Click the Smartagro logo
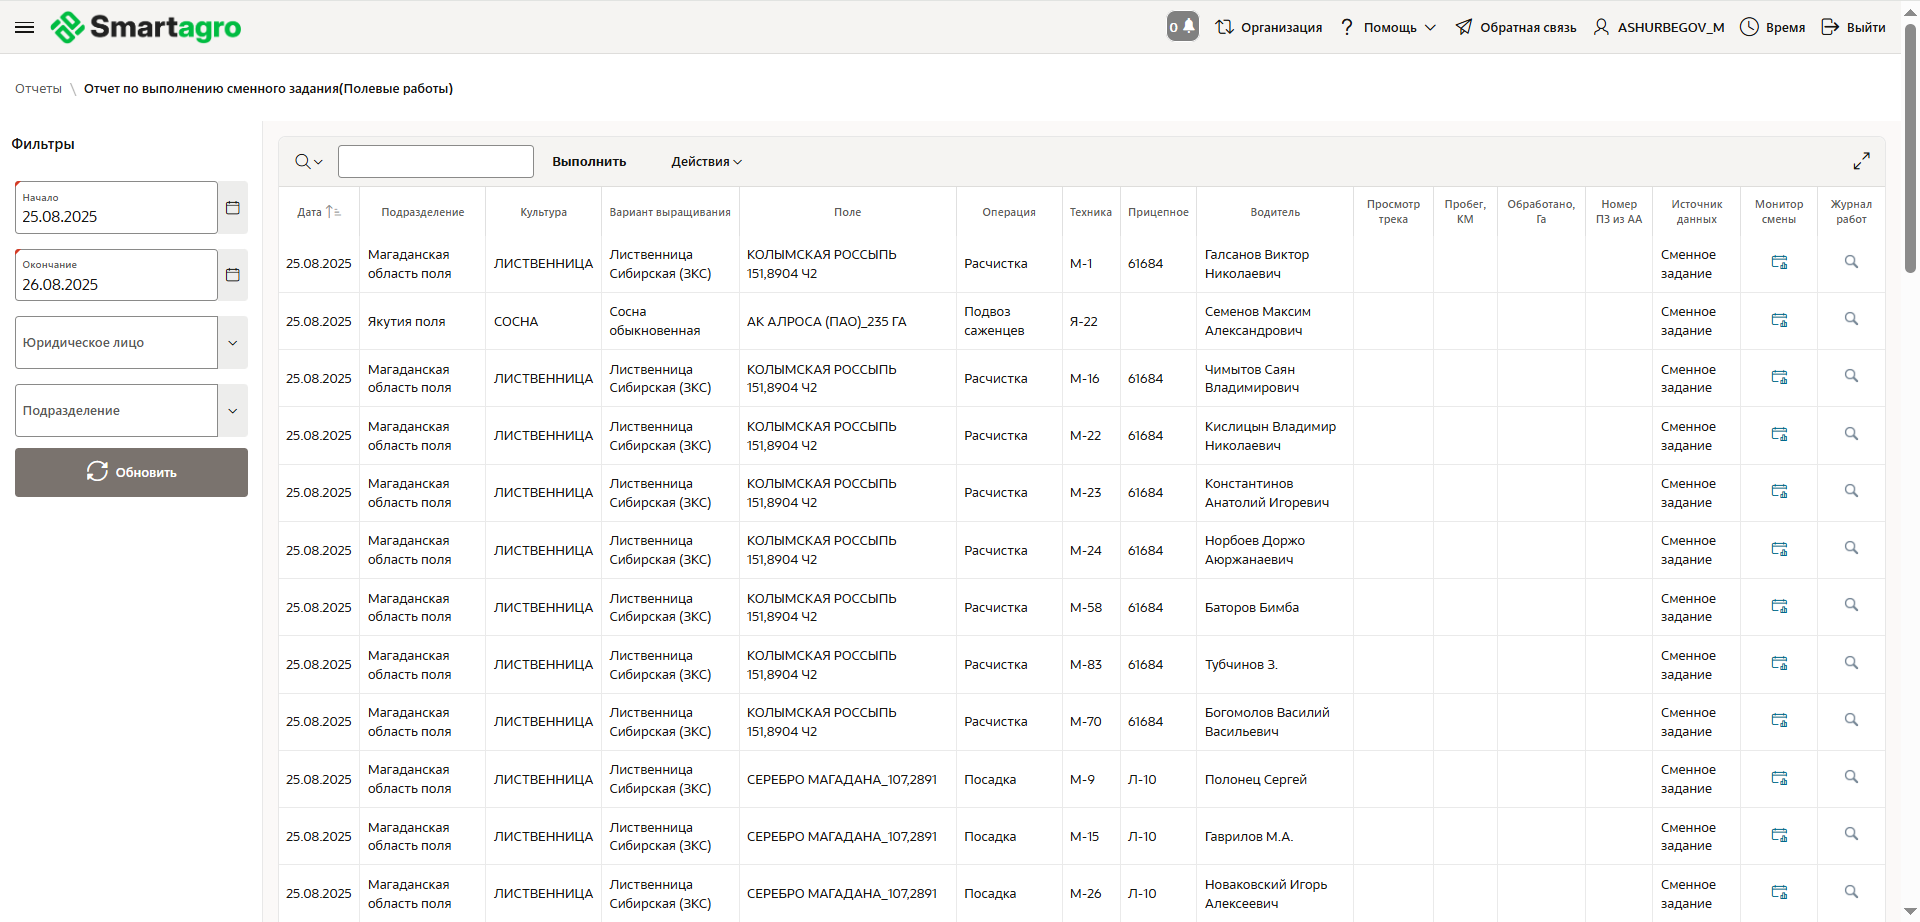1920x922 pixels. 146,28
